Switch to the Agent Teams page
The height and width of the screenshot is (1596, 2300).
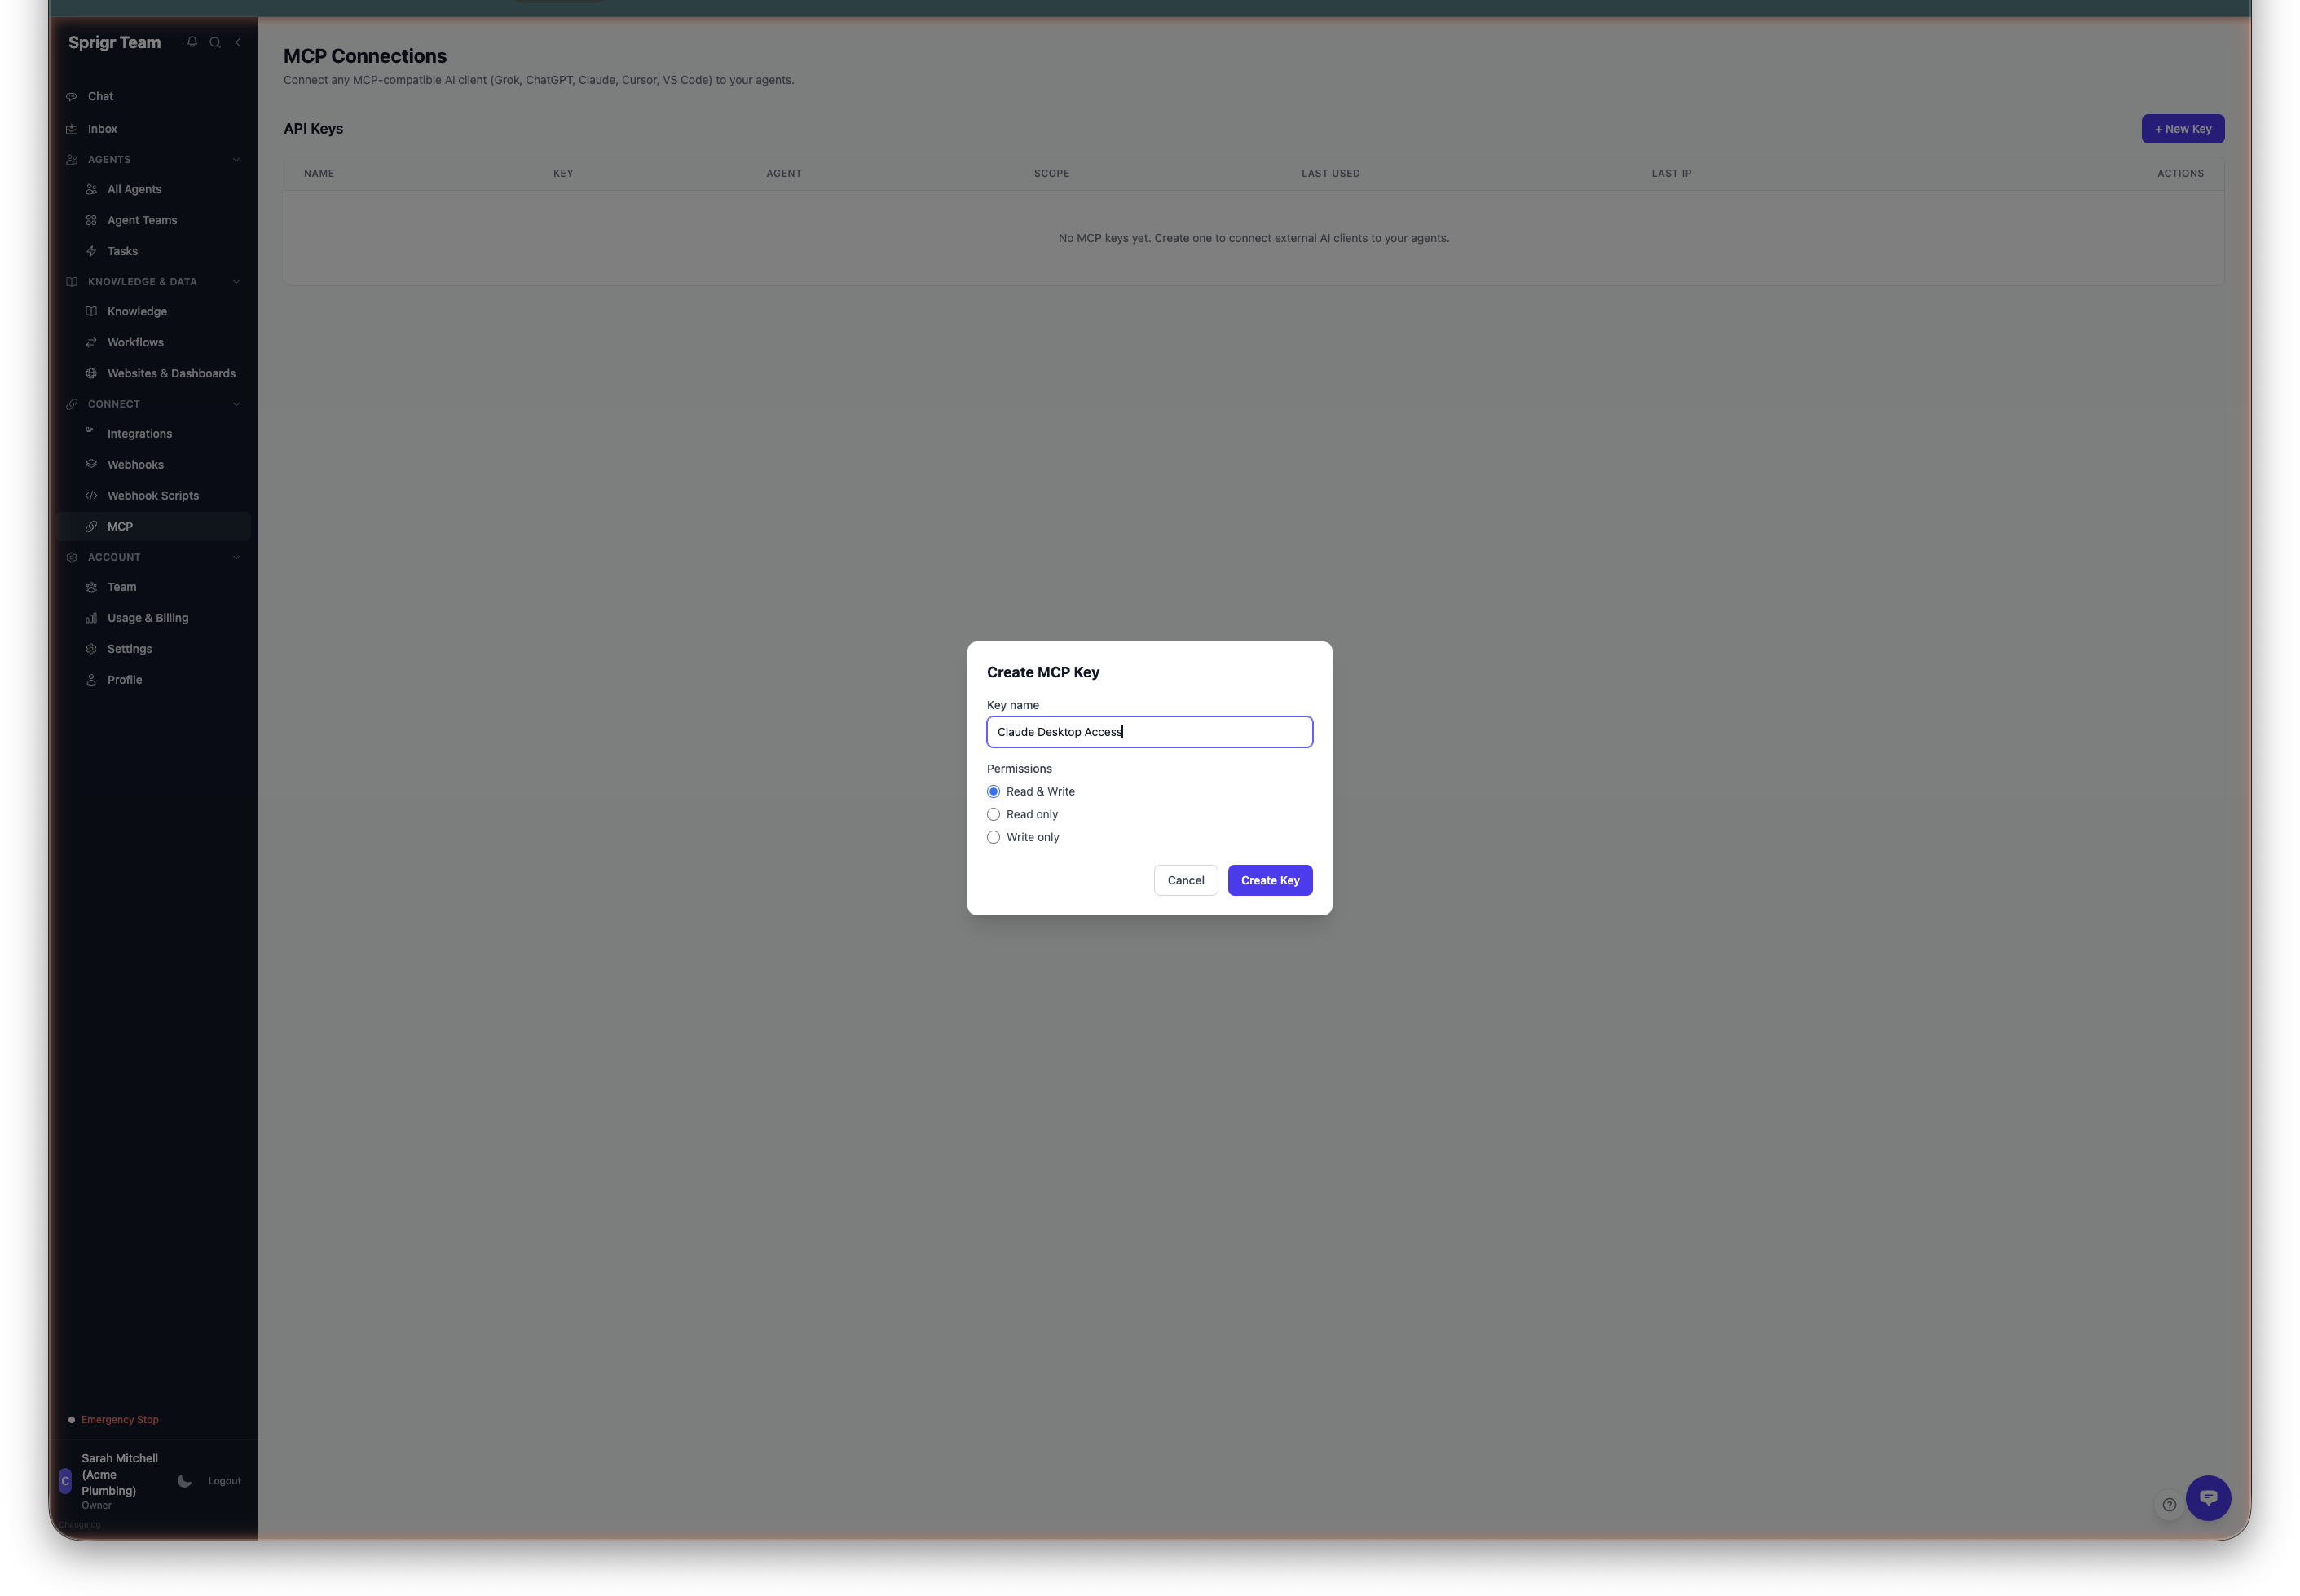pyautogui.click(x=142, y=220)
